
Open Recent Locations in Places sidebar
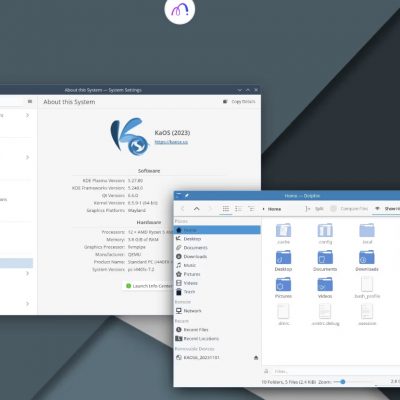coord(217,339)
